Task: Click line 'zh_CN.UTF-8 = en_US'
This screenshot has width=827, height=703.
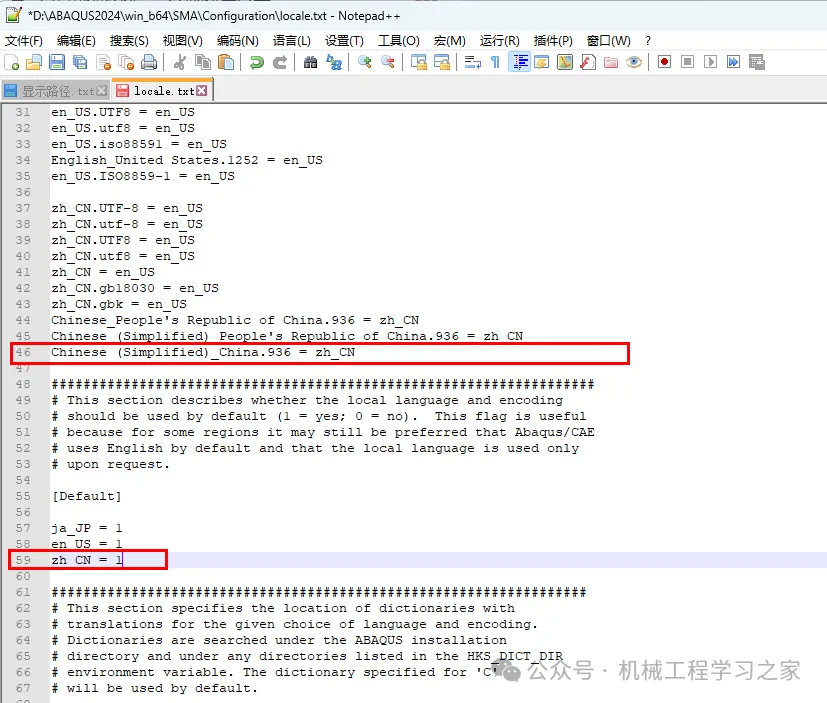Action: [127, 208]
